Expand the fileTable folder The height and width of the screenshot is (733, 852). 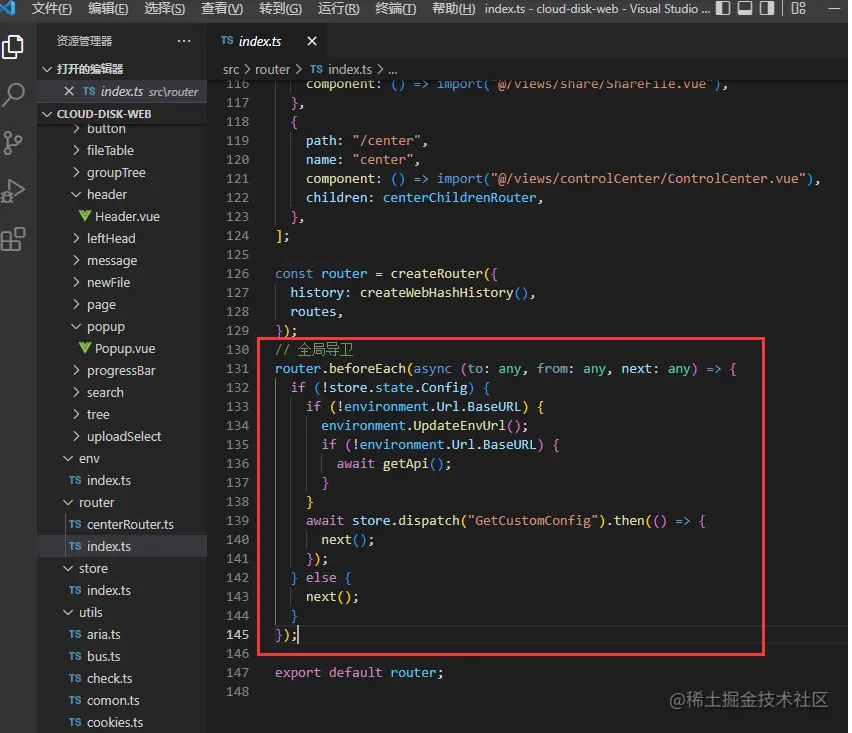click(122, 151)
